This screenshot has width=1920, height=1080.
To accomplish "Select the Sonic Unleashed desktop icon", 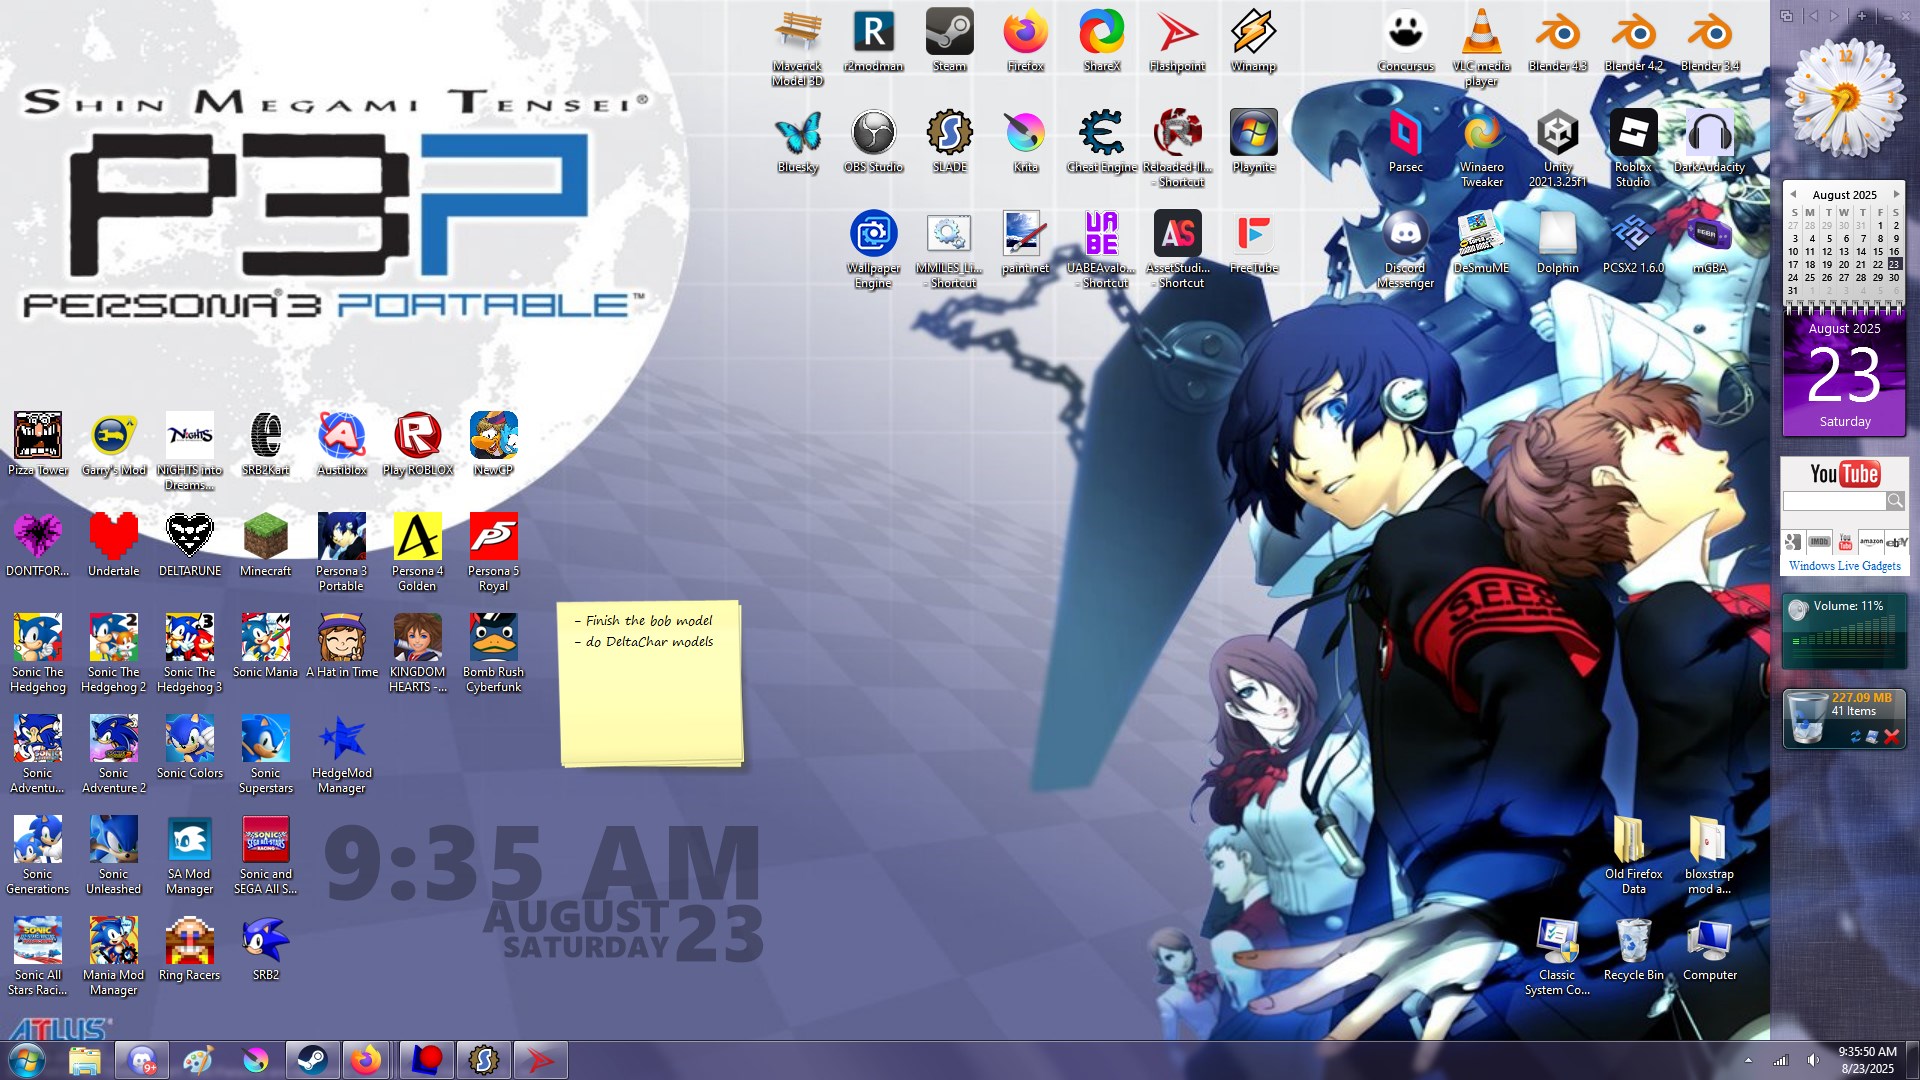I will click(114, 855).
